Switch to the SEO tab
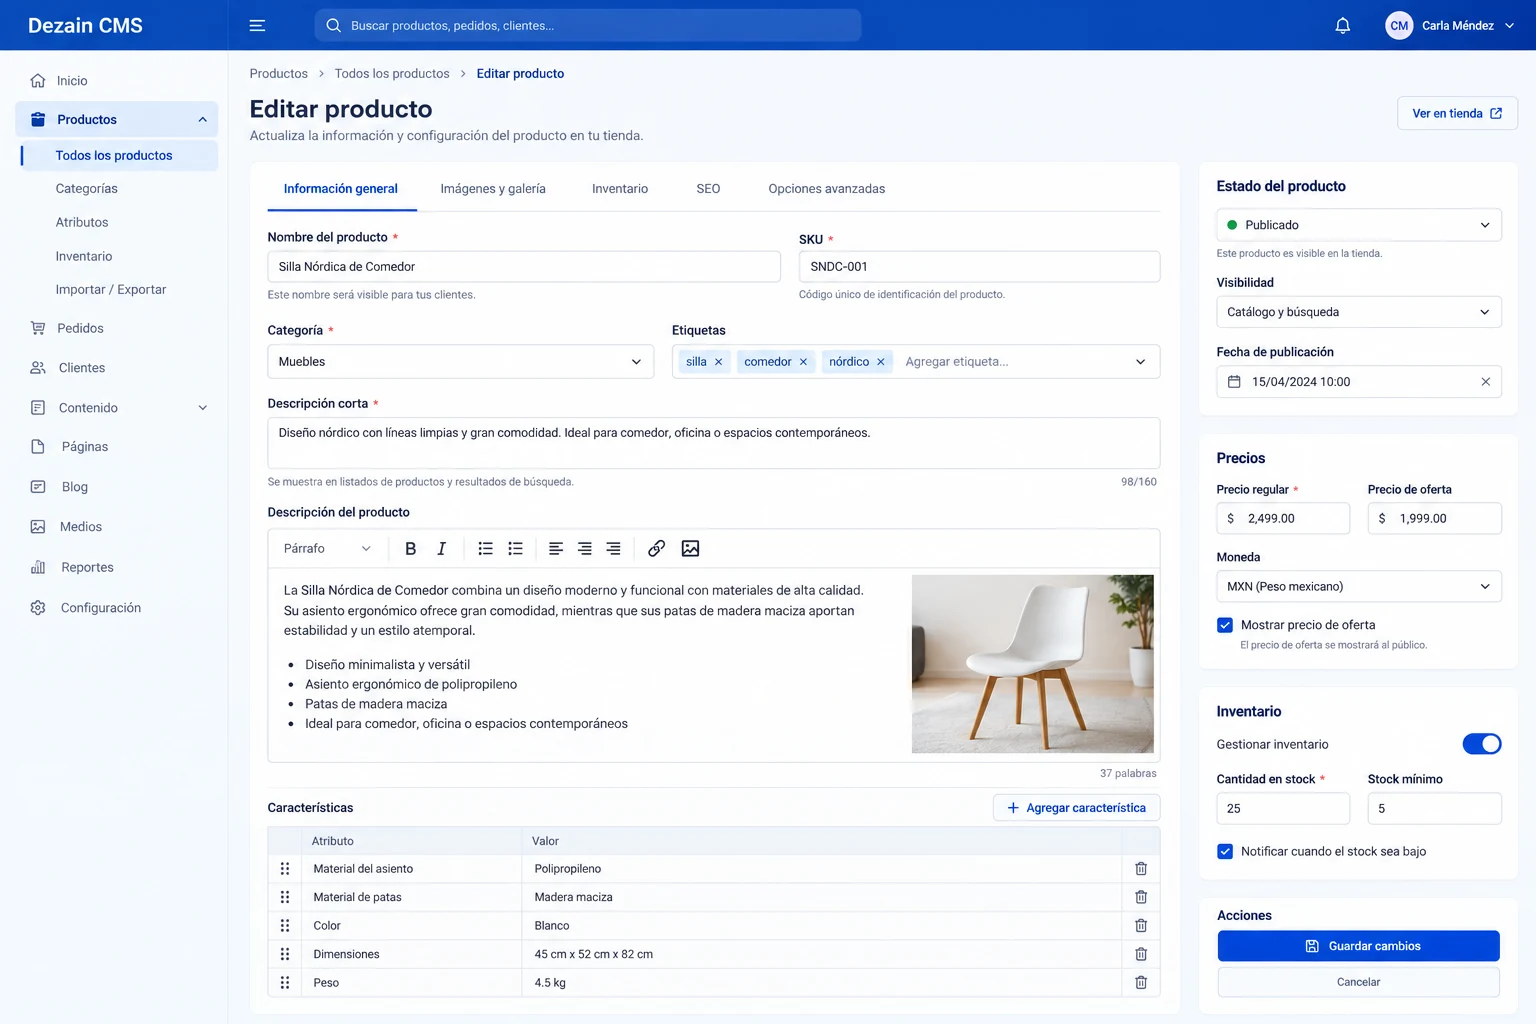This screenshot has height=1024, width=1536. 708,189
